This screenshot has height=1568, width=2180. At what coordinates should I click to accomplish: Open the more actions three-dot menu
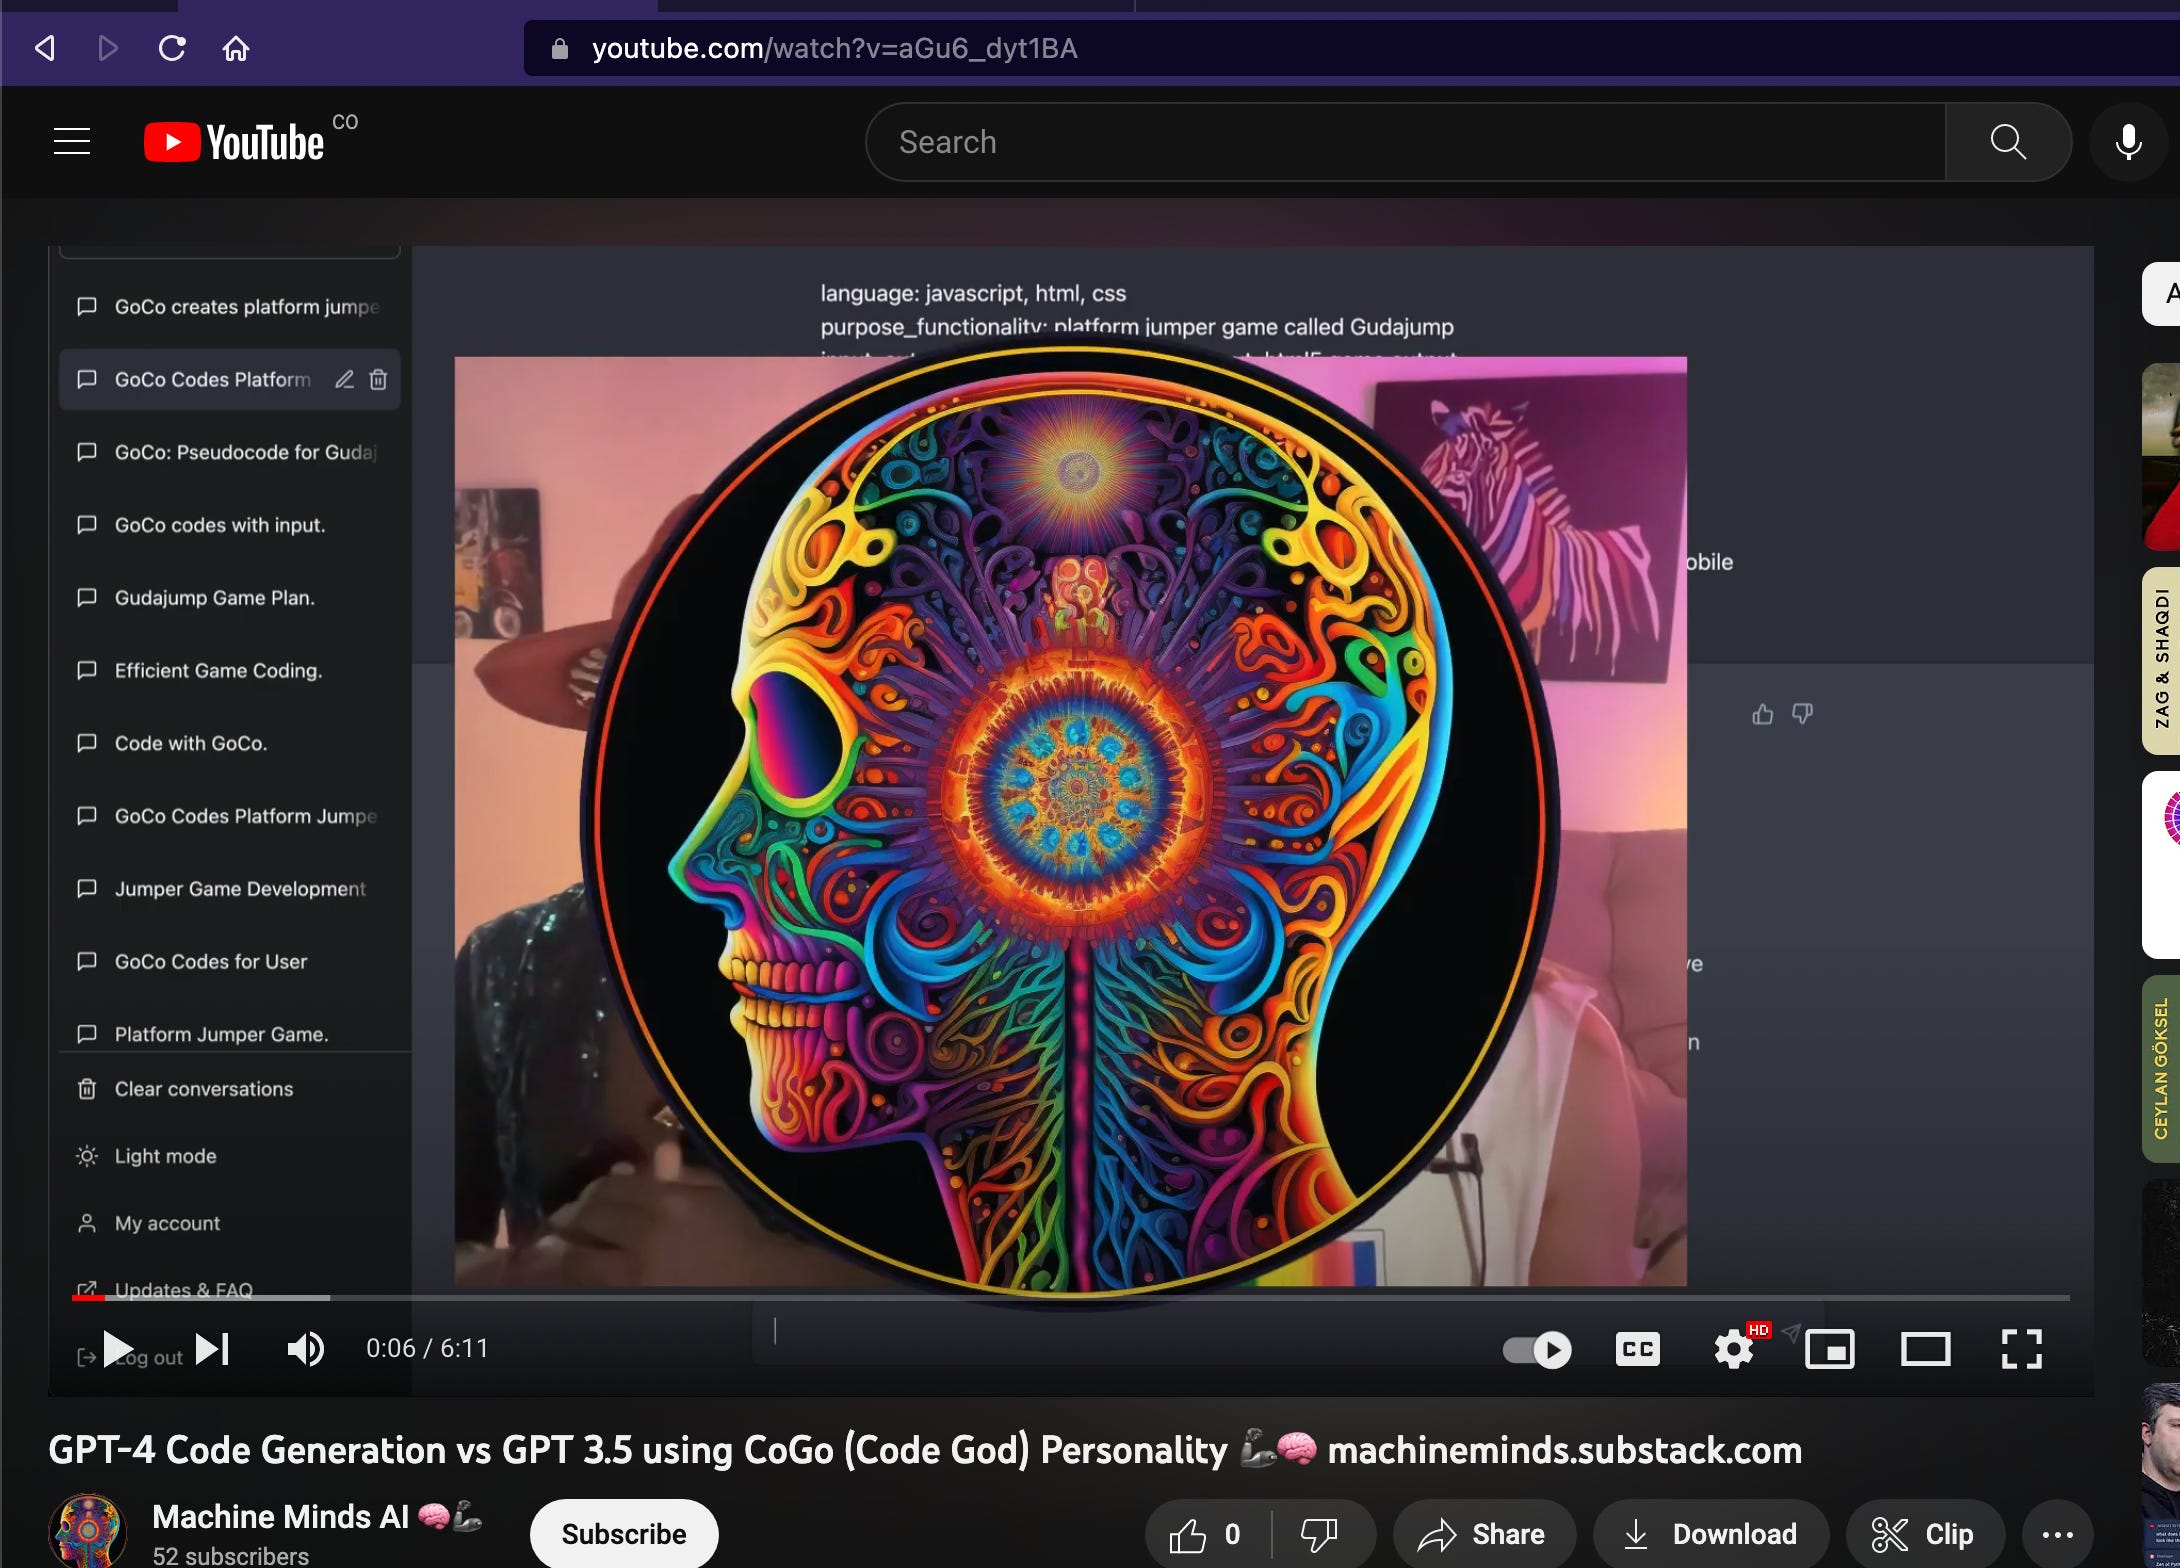(2057, 1534)
